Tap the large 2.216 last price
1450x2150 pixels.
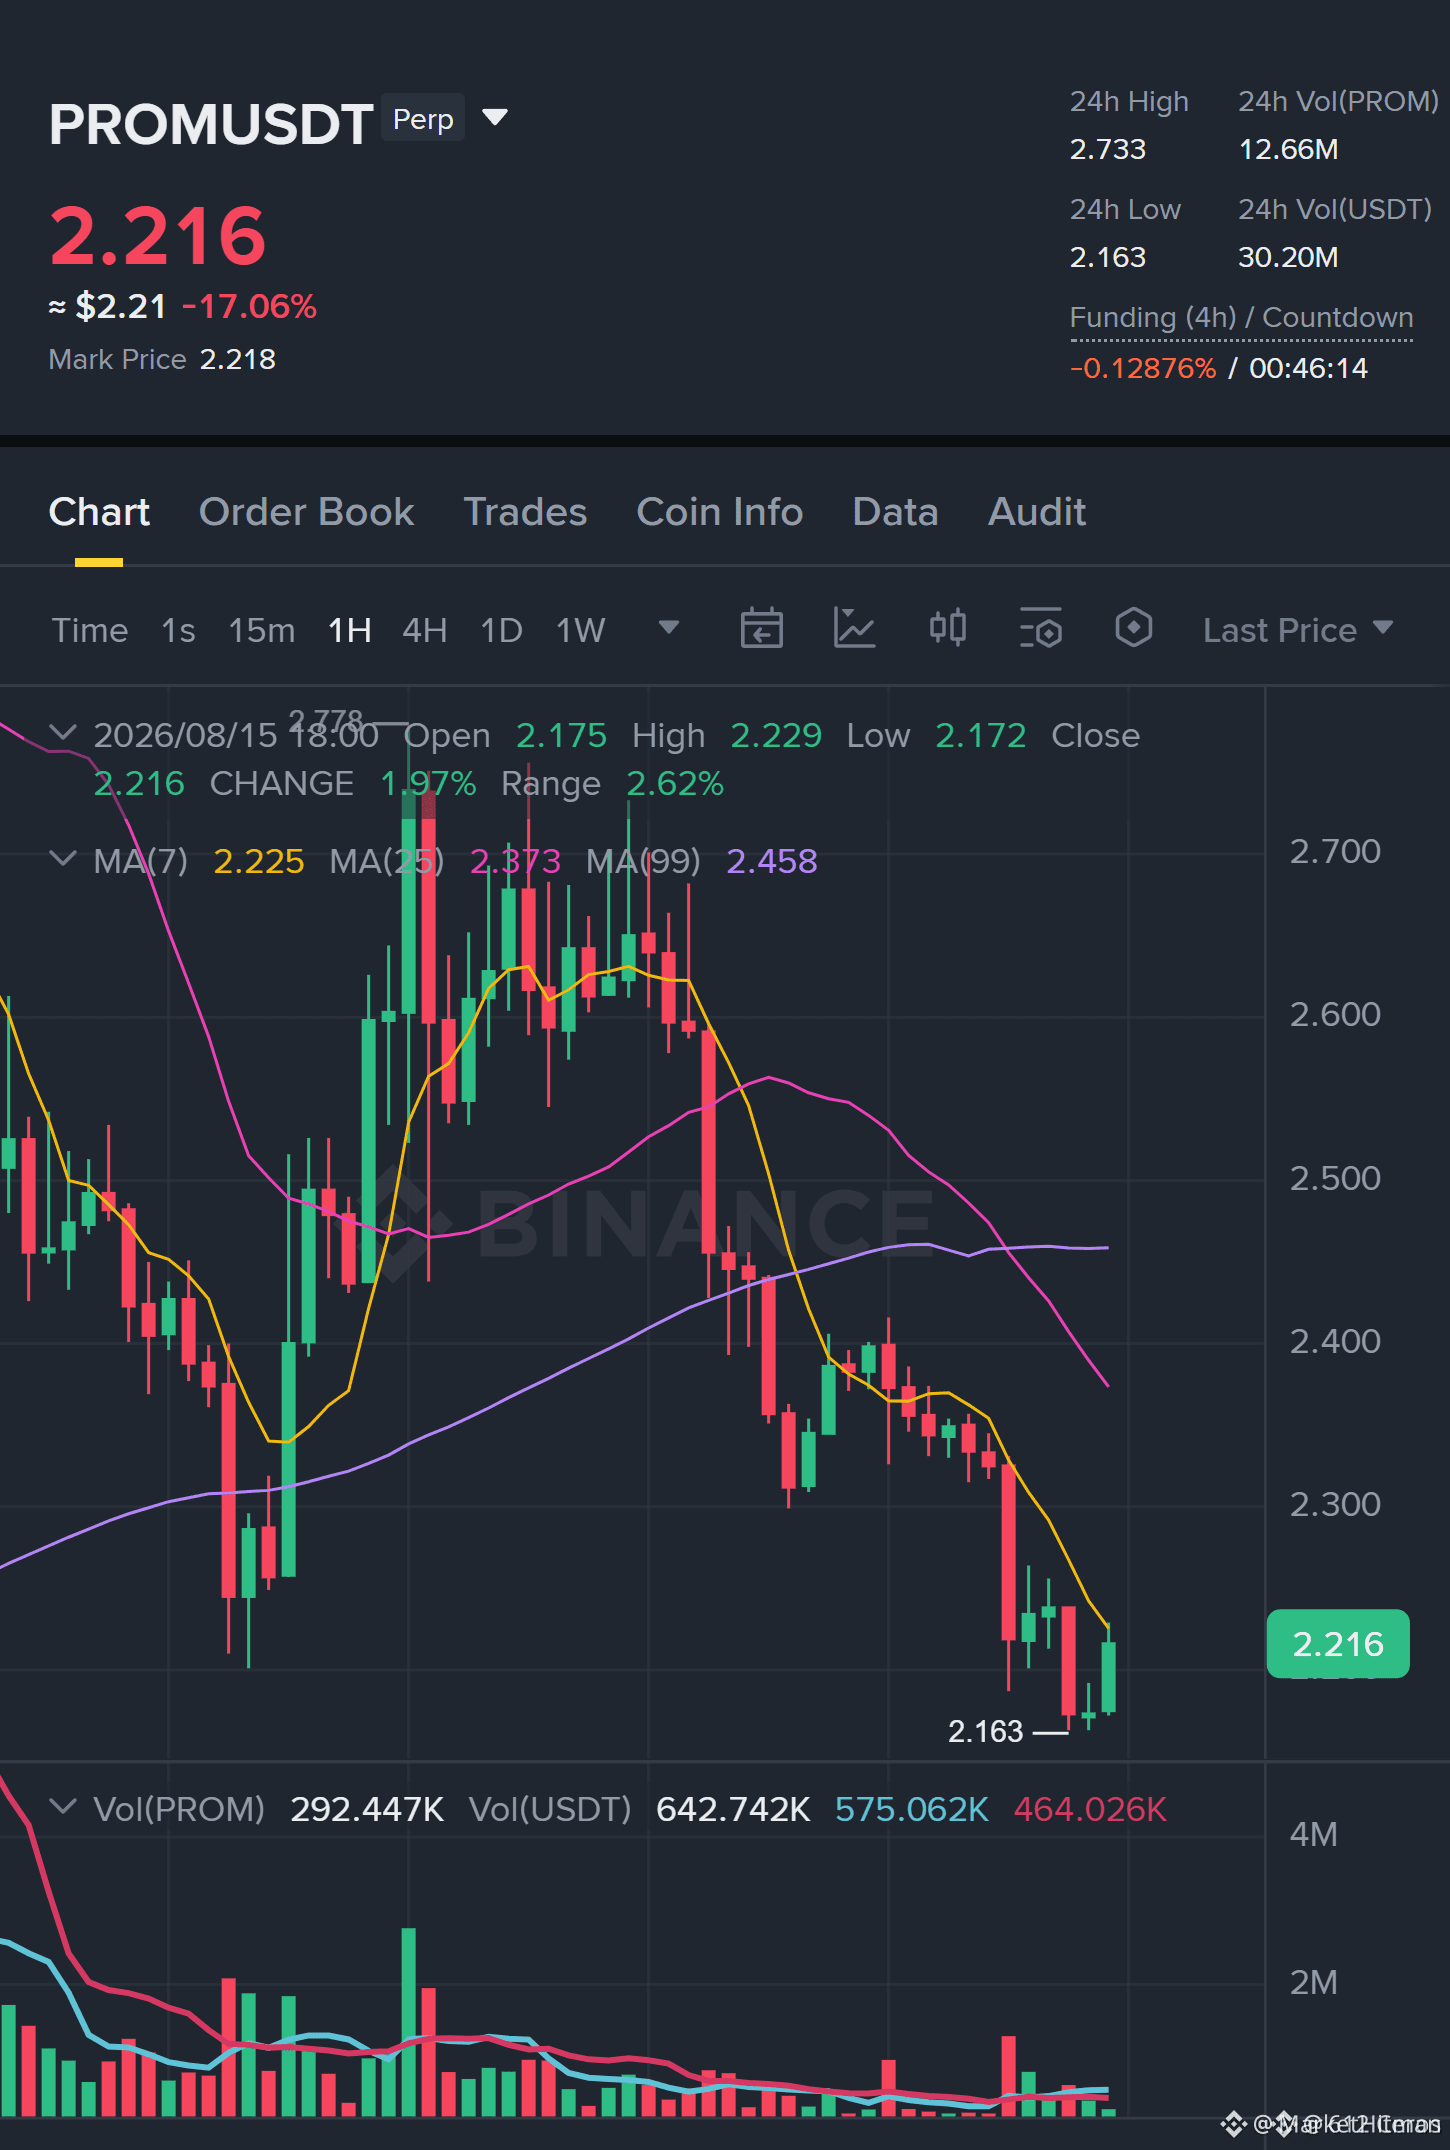tap(158, 237)
